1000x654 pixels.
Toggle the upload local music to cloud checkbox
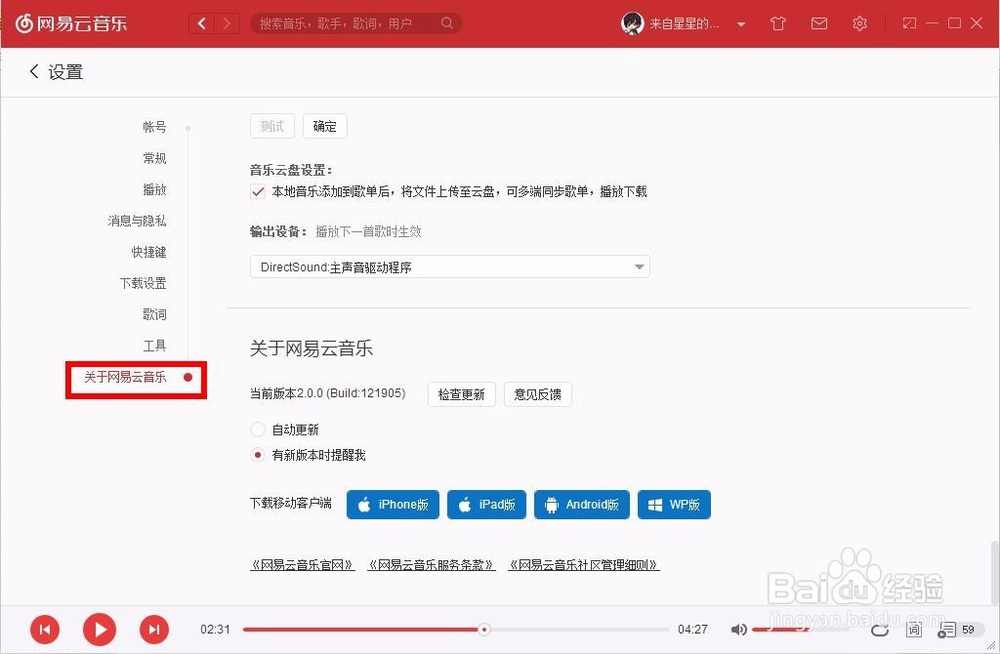point(258,191)
